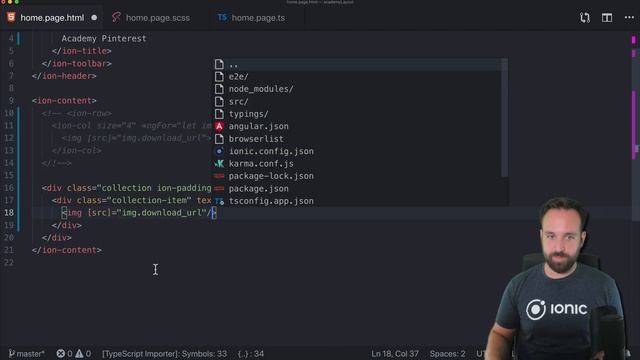Open the editor more actions menu
Screen dimensions: 640x360
click(629, 18)
